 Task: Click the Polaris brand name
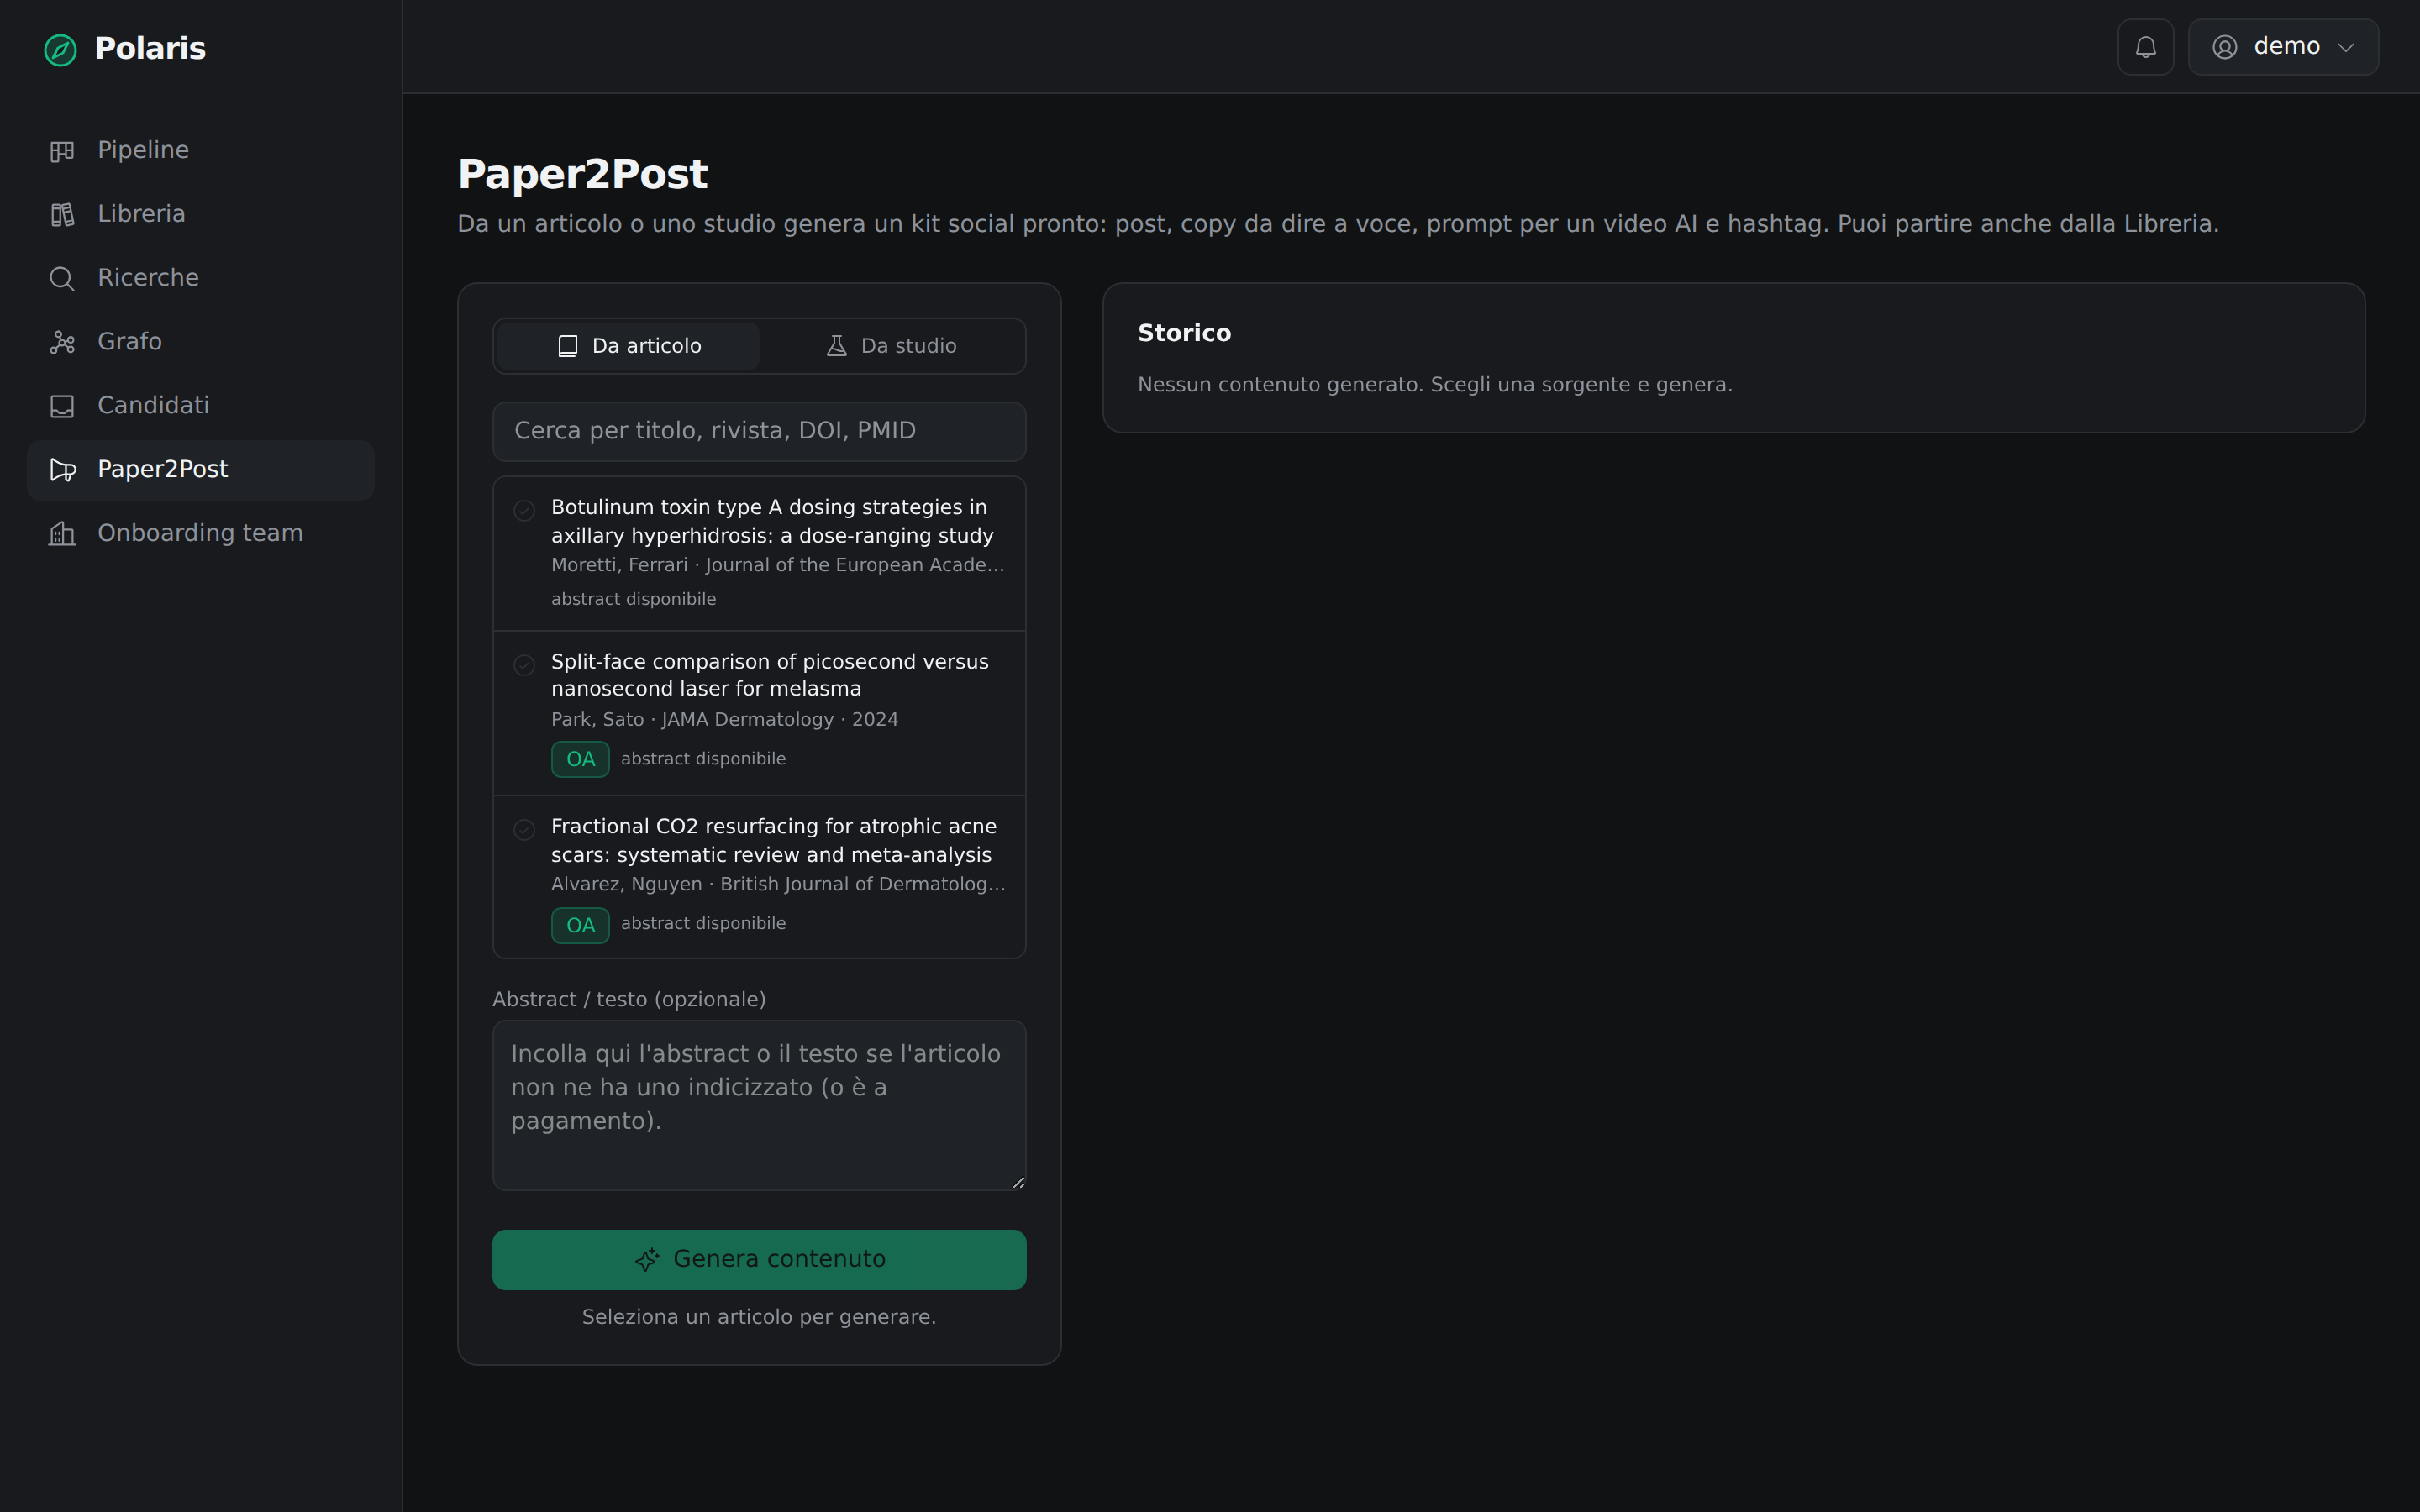click(150, 49)
